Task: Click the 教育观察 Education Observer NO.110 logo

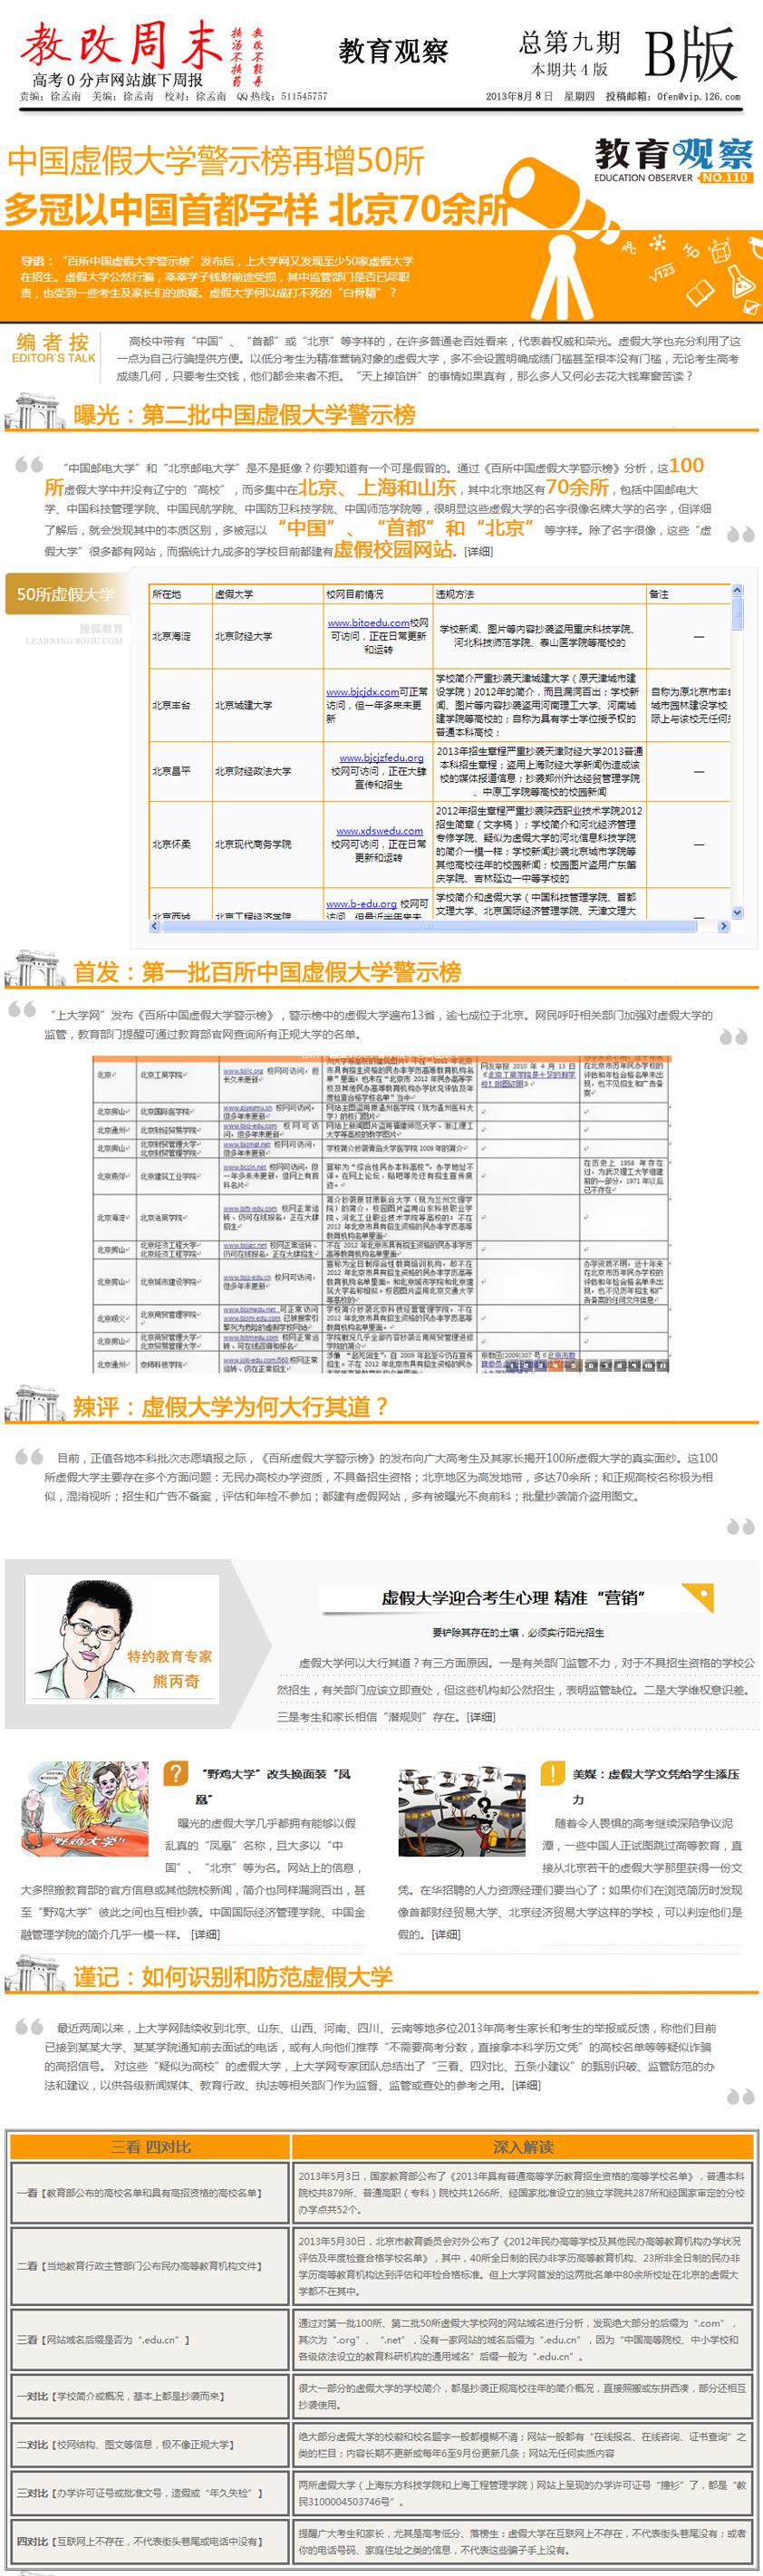Action: point(672,161)
